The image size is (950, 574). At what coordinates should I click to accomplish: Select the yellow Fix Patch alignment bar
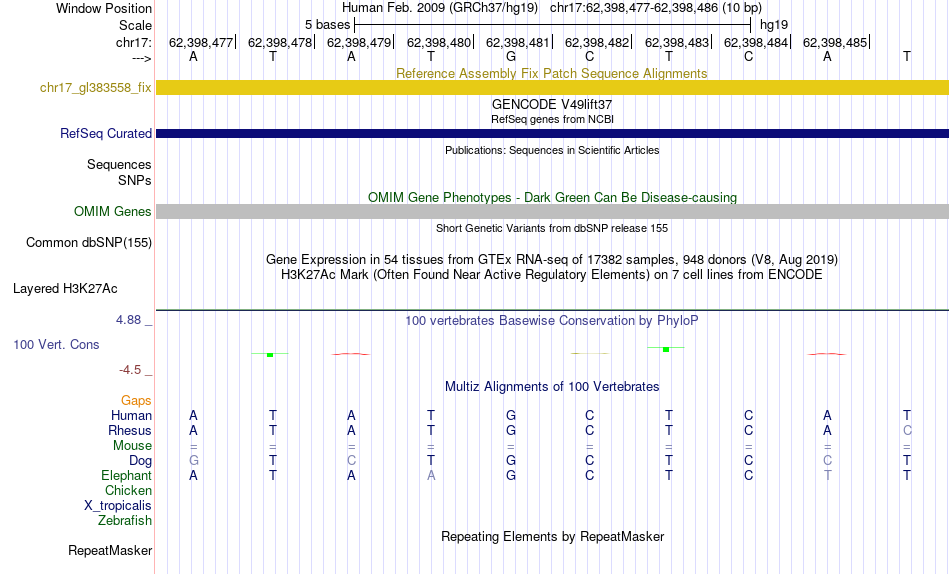coord(553,87)
